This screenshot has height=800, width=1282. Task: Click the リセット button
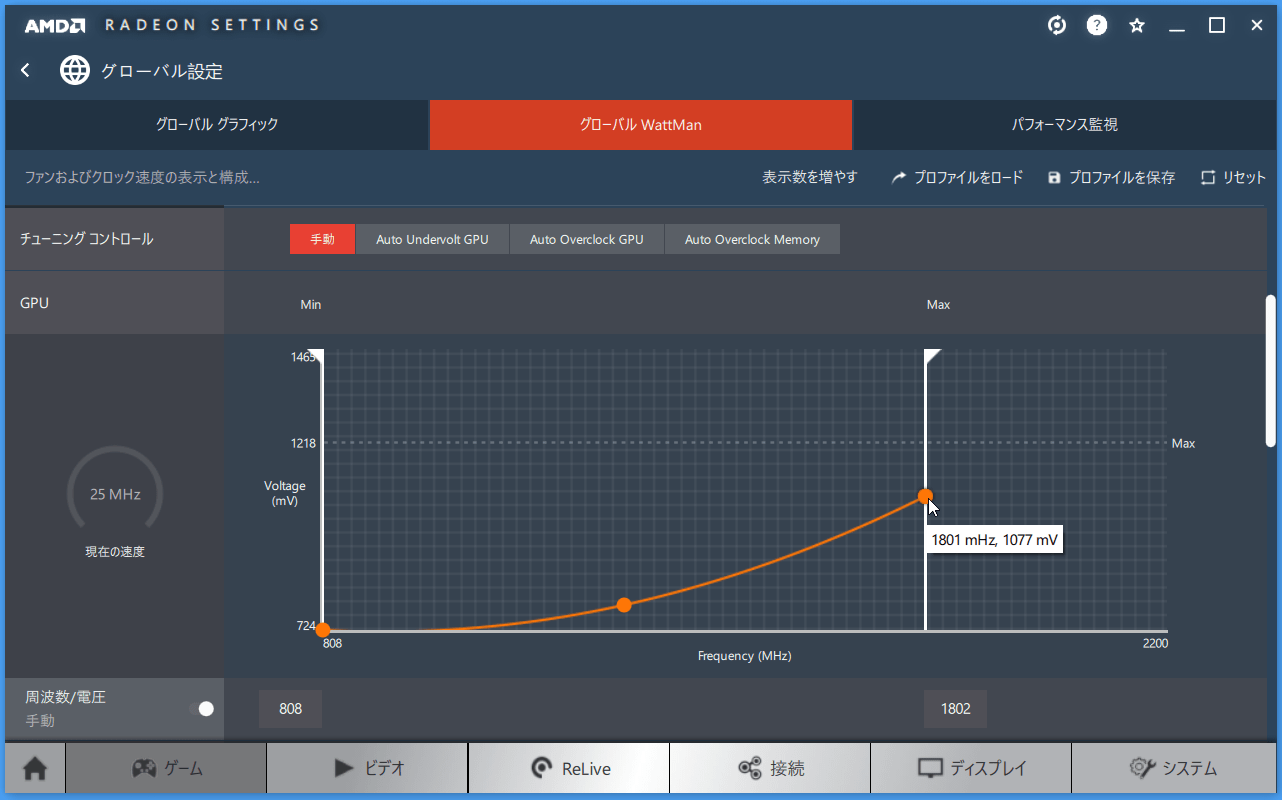click(1233, 177)
